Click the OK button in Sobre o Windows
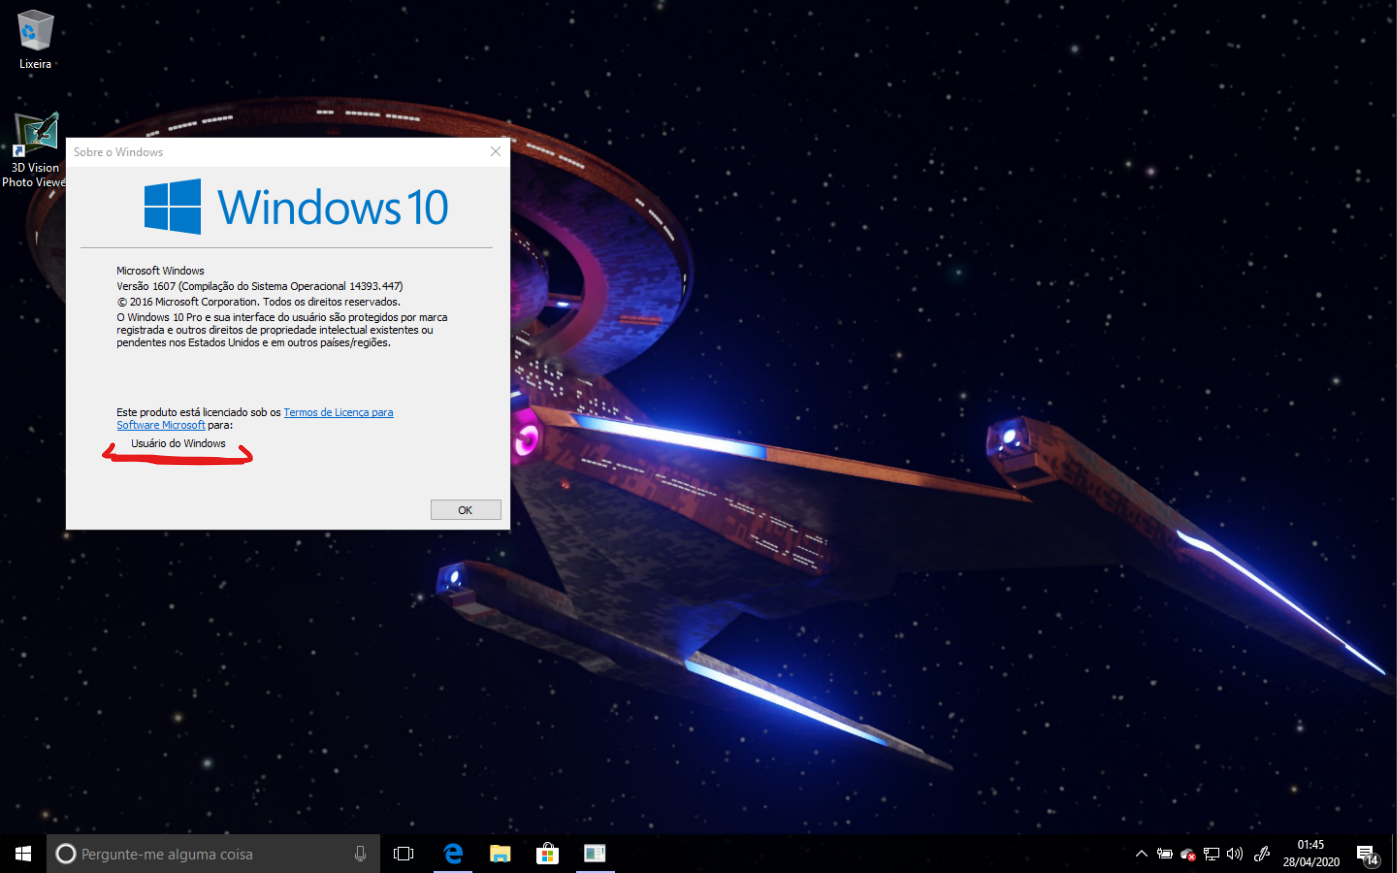 coord(465,510)
